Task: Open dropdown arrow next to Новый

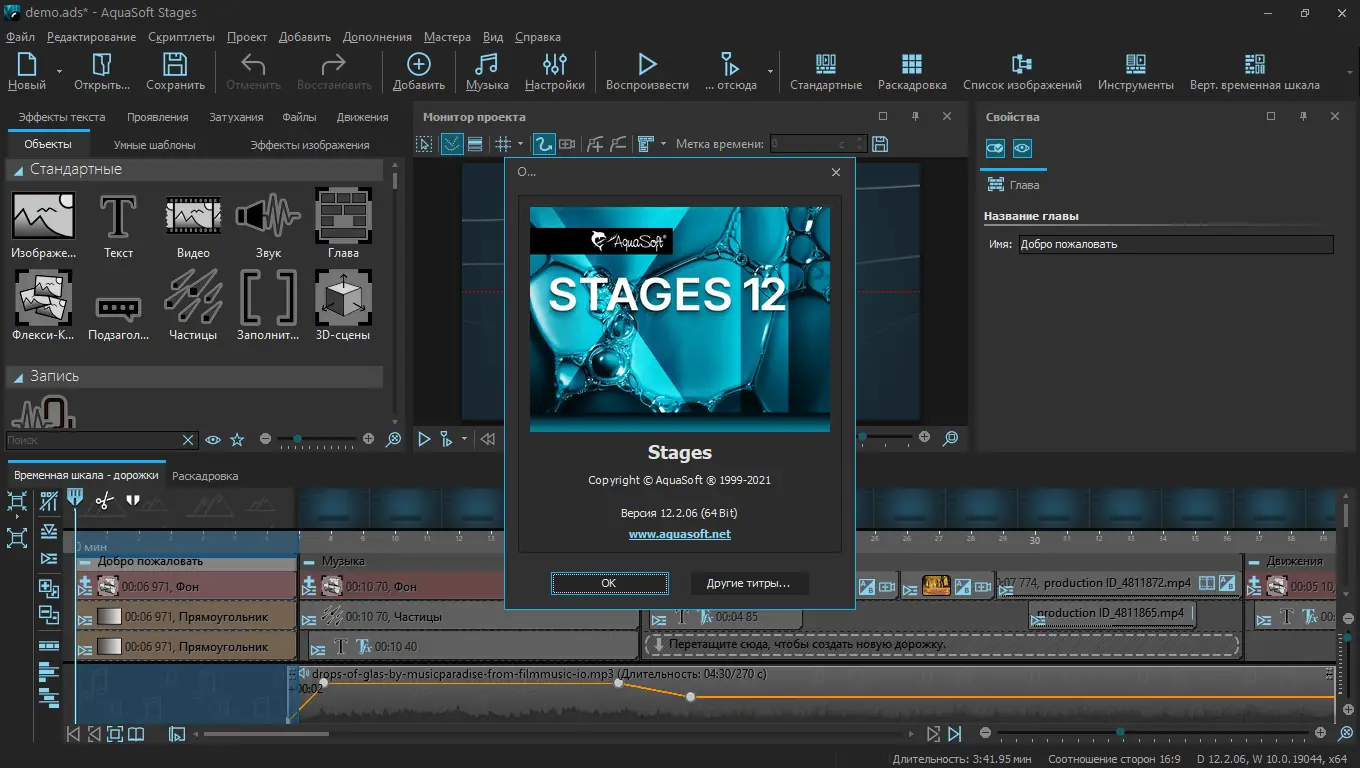Action: [59, 72]
